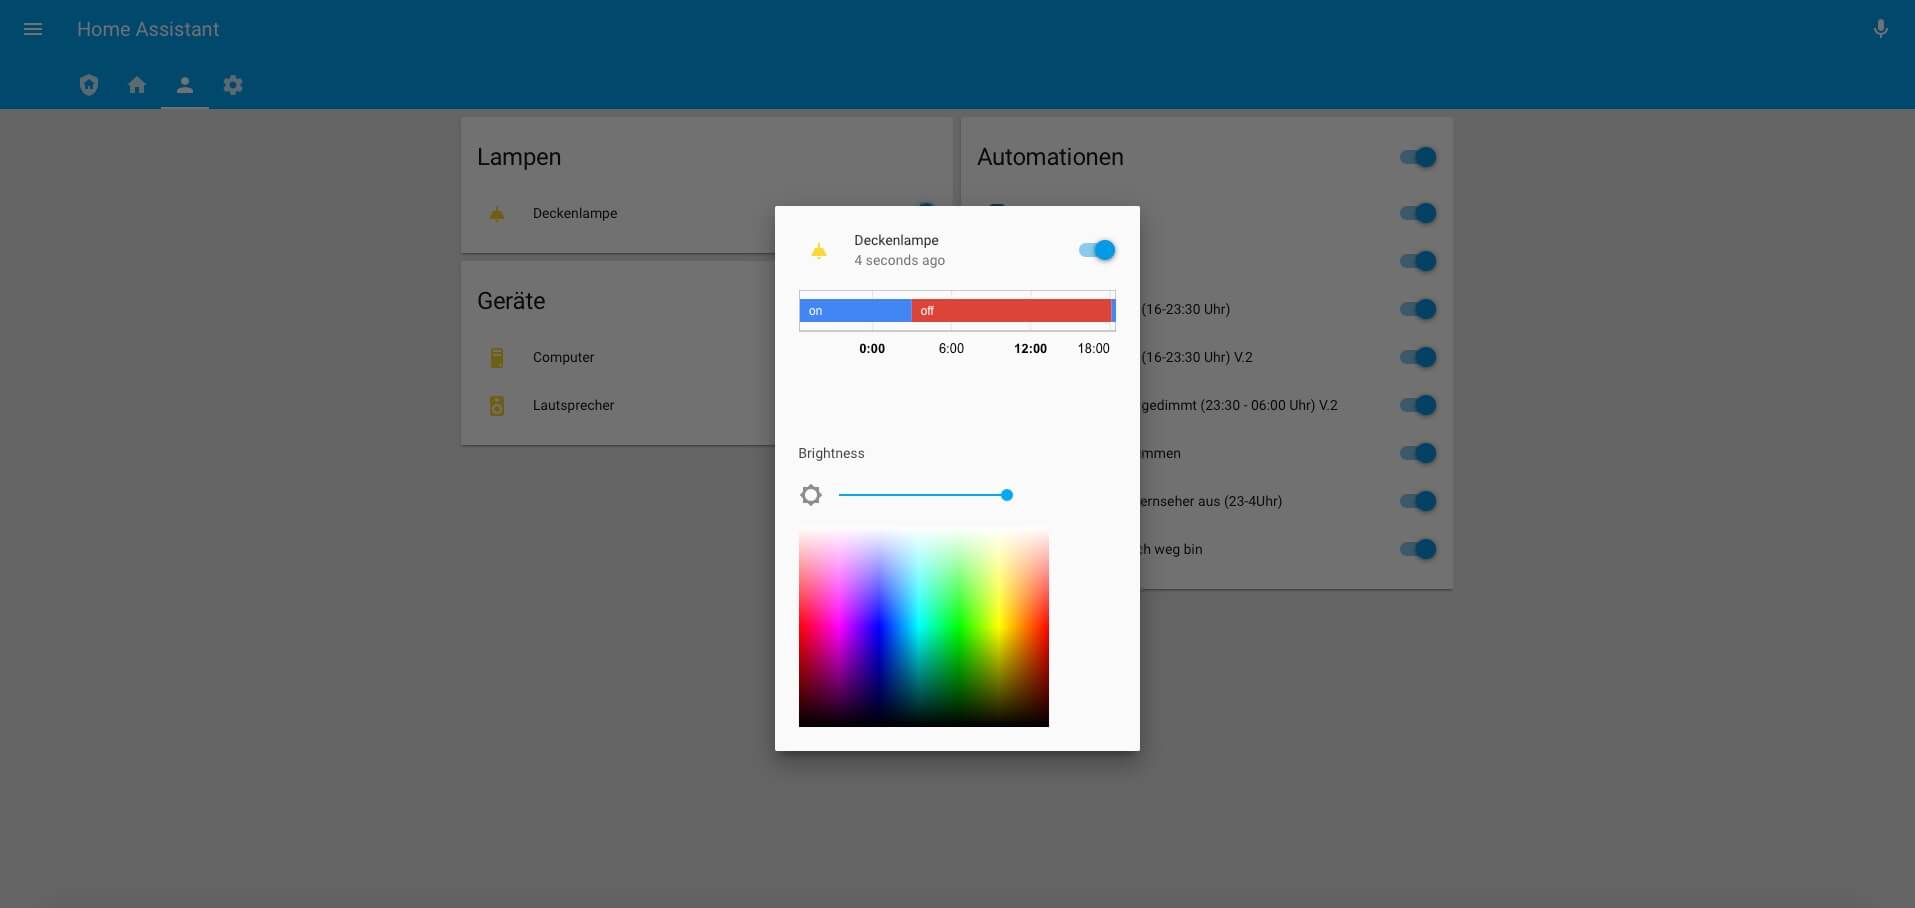Click the blue 'on' history segment
The height and width of the screenshot is (908, 1915).
pyautogui.click(x=855, y=311)
